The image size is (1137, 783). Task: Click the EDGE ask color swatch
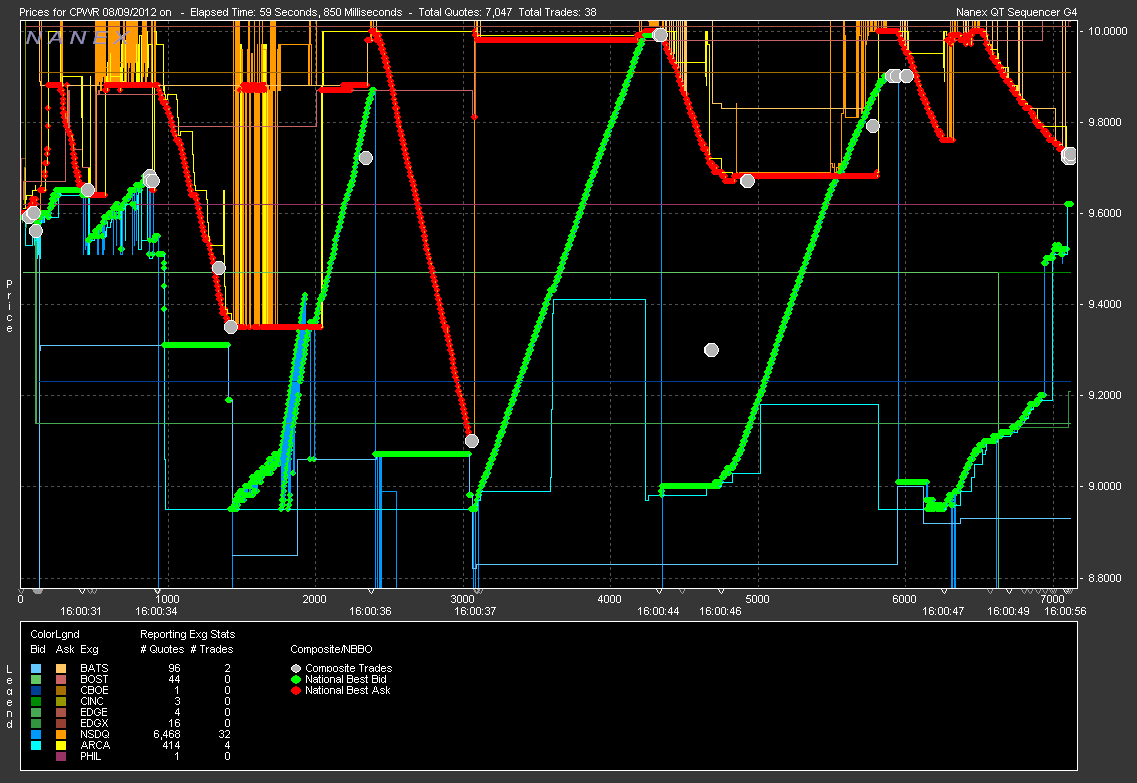pyautogui.click(x=61, y=712)
